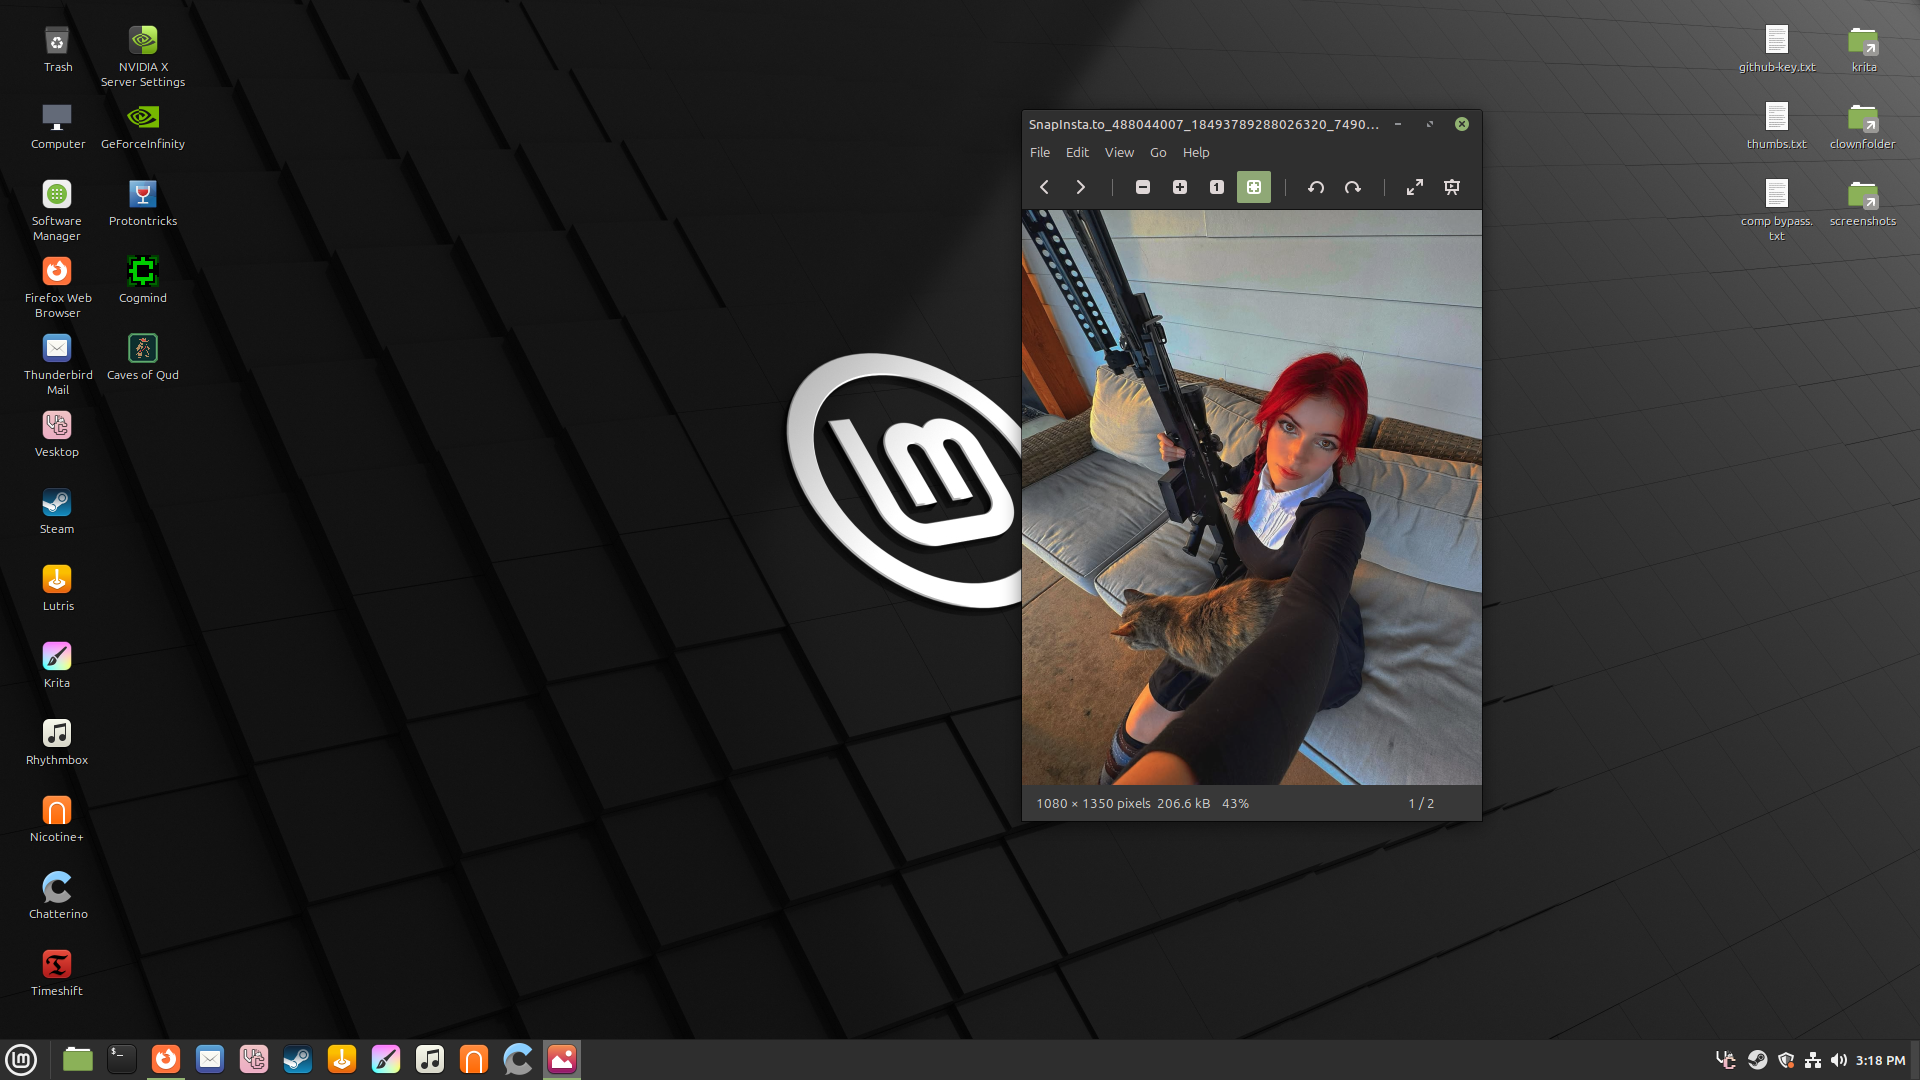The width and height of the screenshot is (1920, 1080).
Task: Select Software Manager desktop icon
Action: [57, 210]
